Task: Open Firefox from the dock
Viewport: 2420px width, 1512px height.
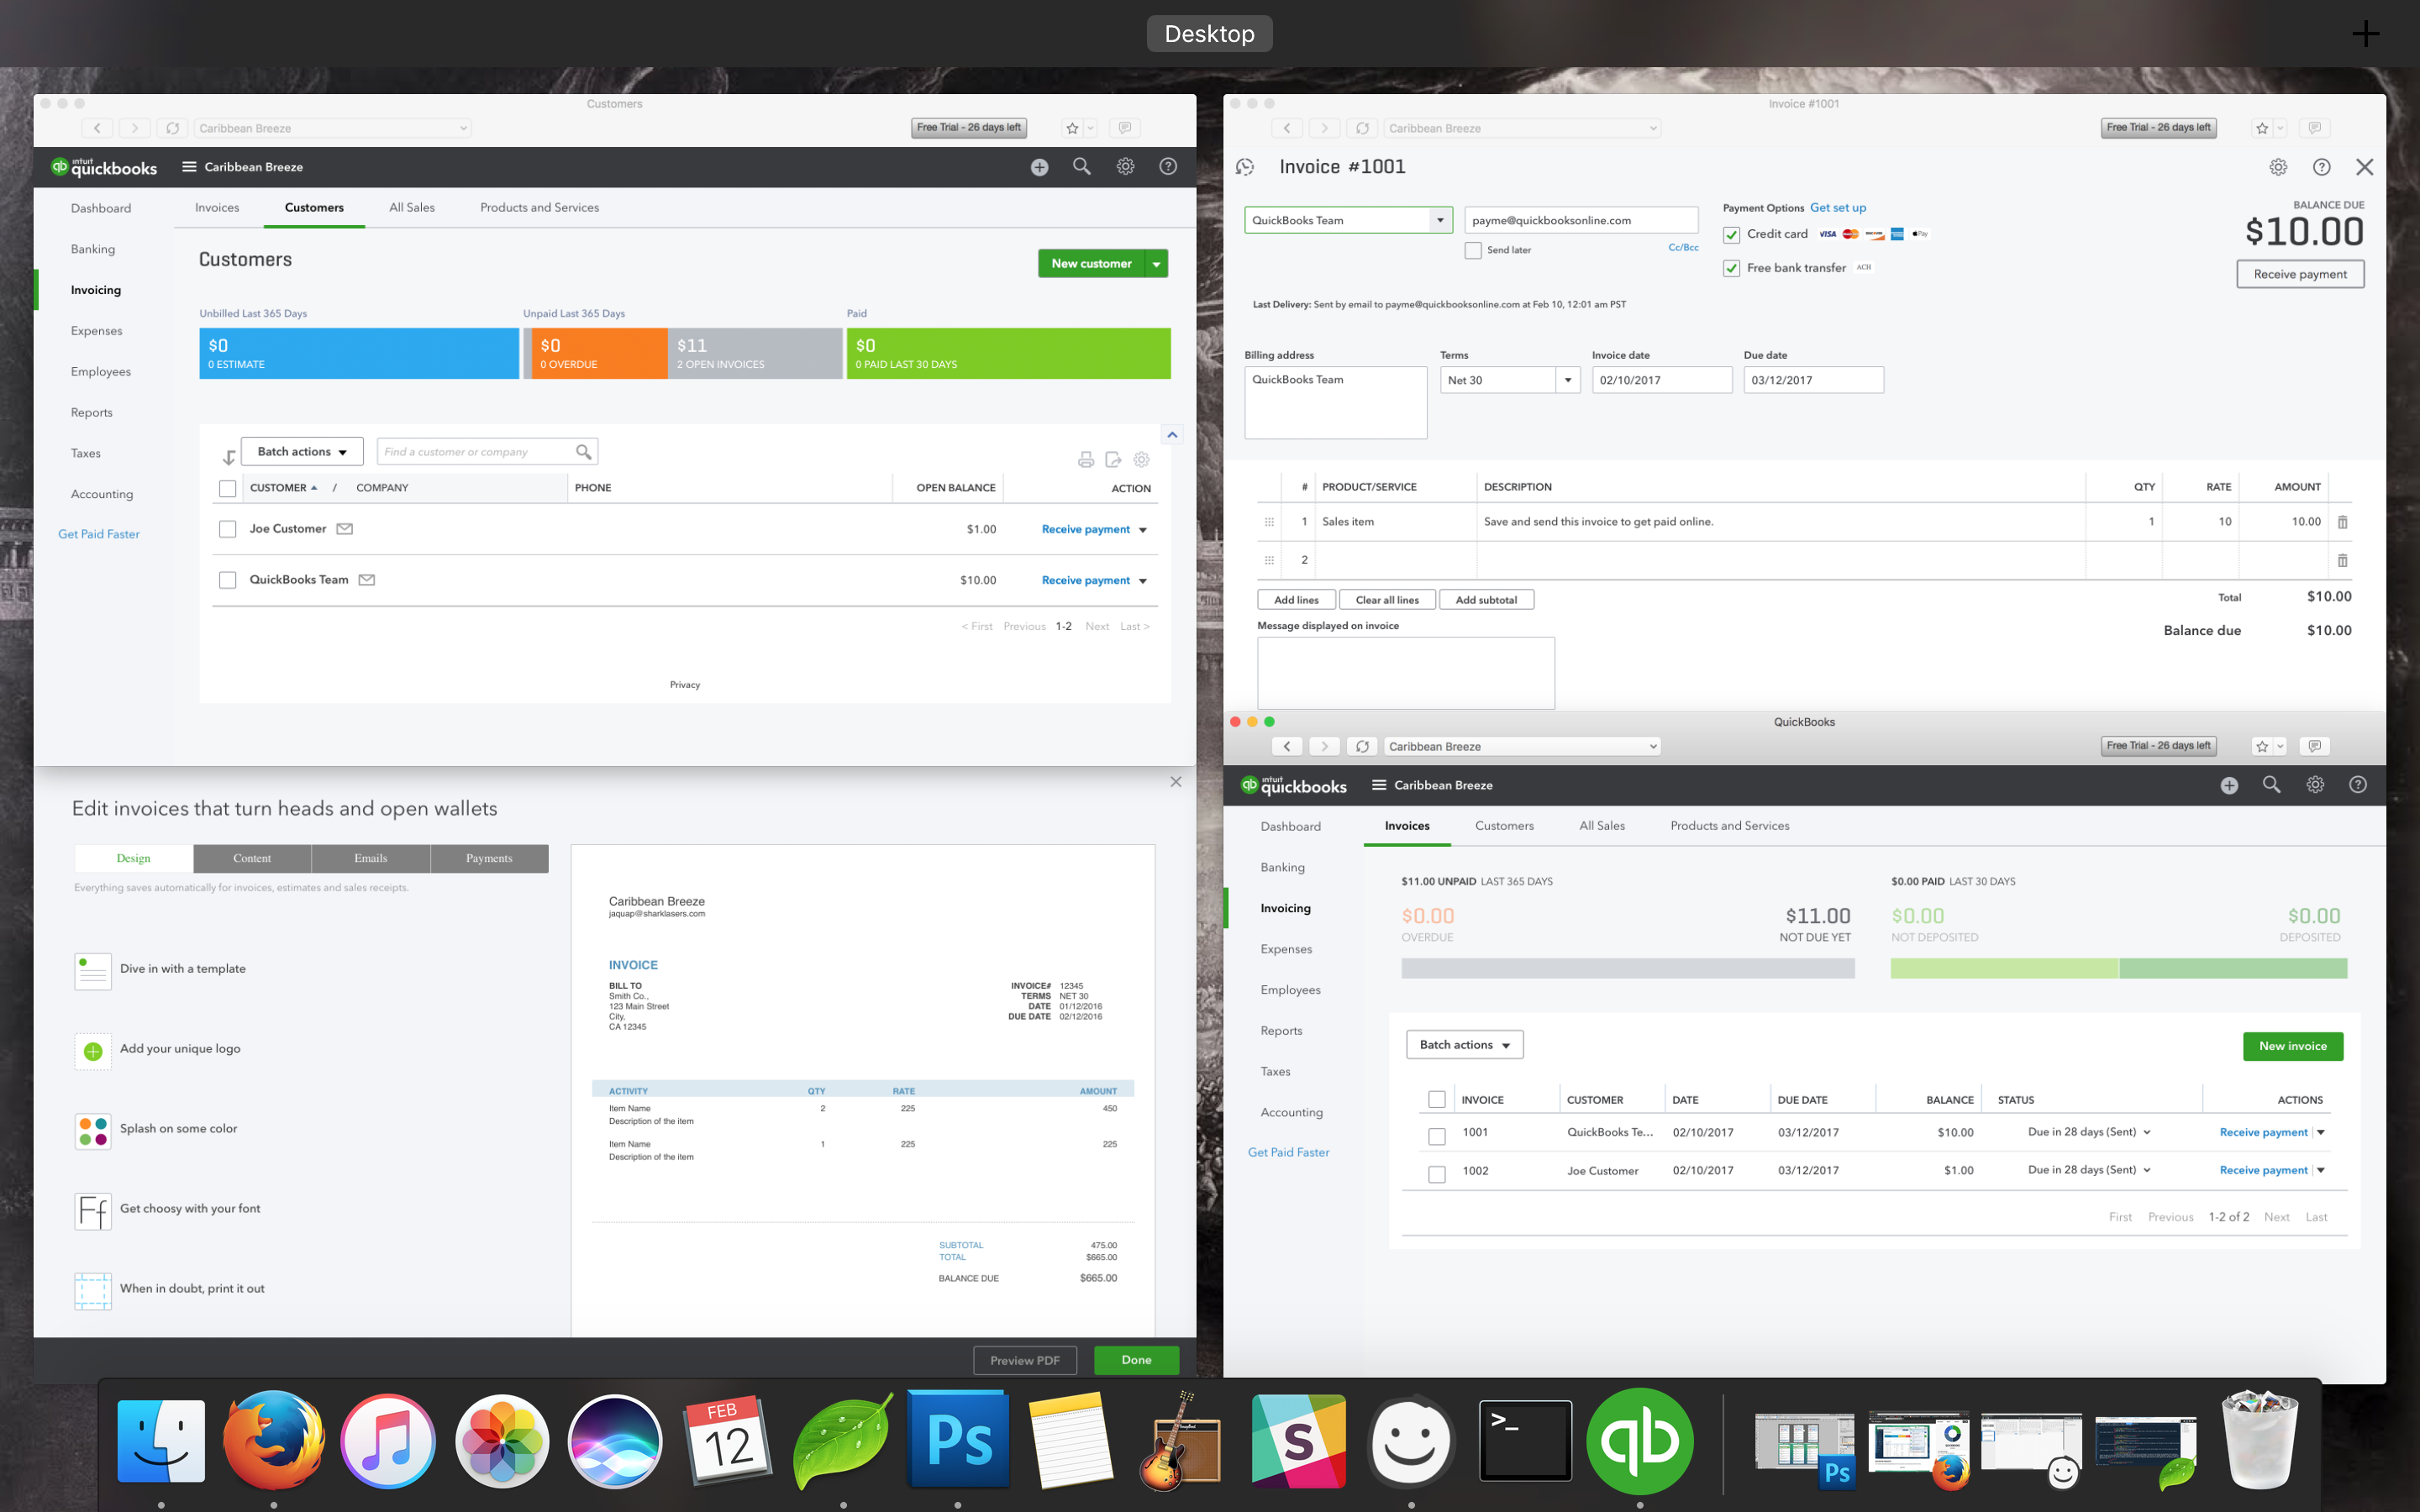Action: point(274,1440)
